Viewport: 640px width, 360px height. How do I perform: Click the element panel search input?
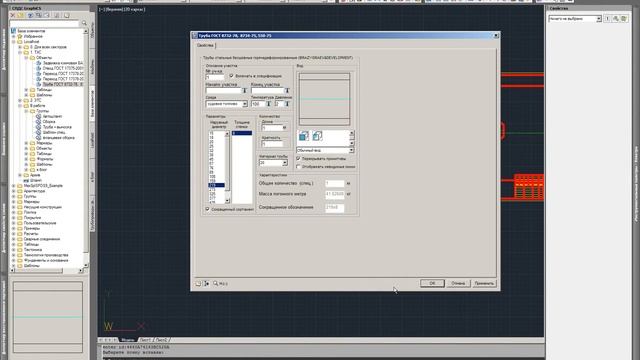tap(45, 24)
